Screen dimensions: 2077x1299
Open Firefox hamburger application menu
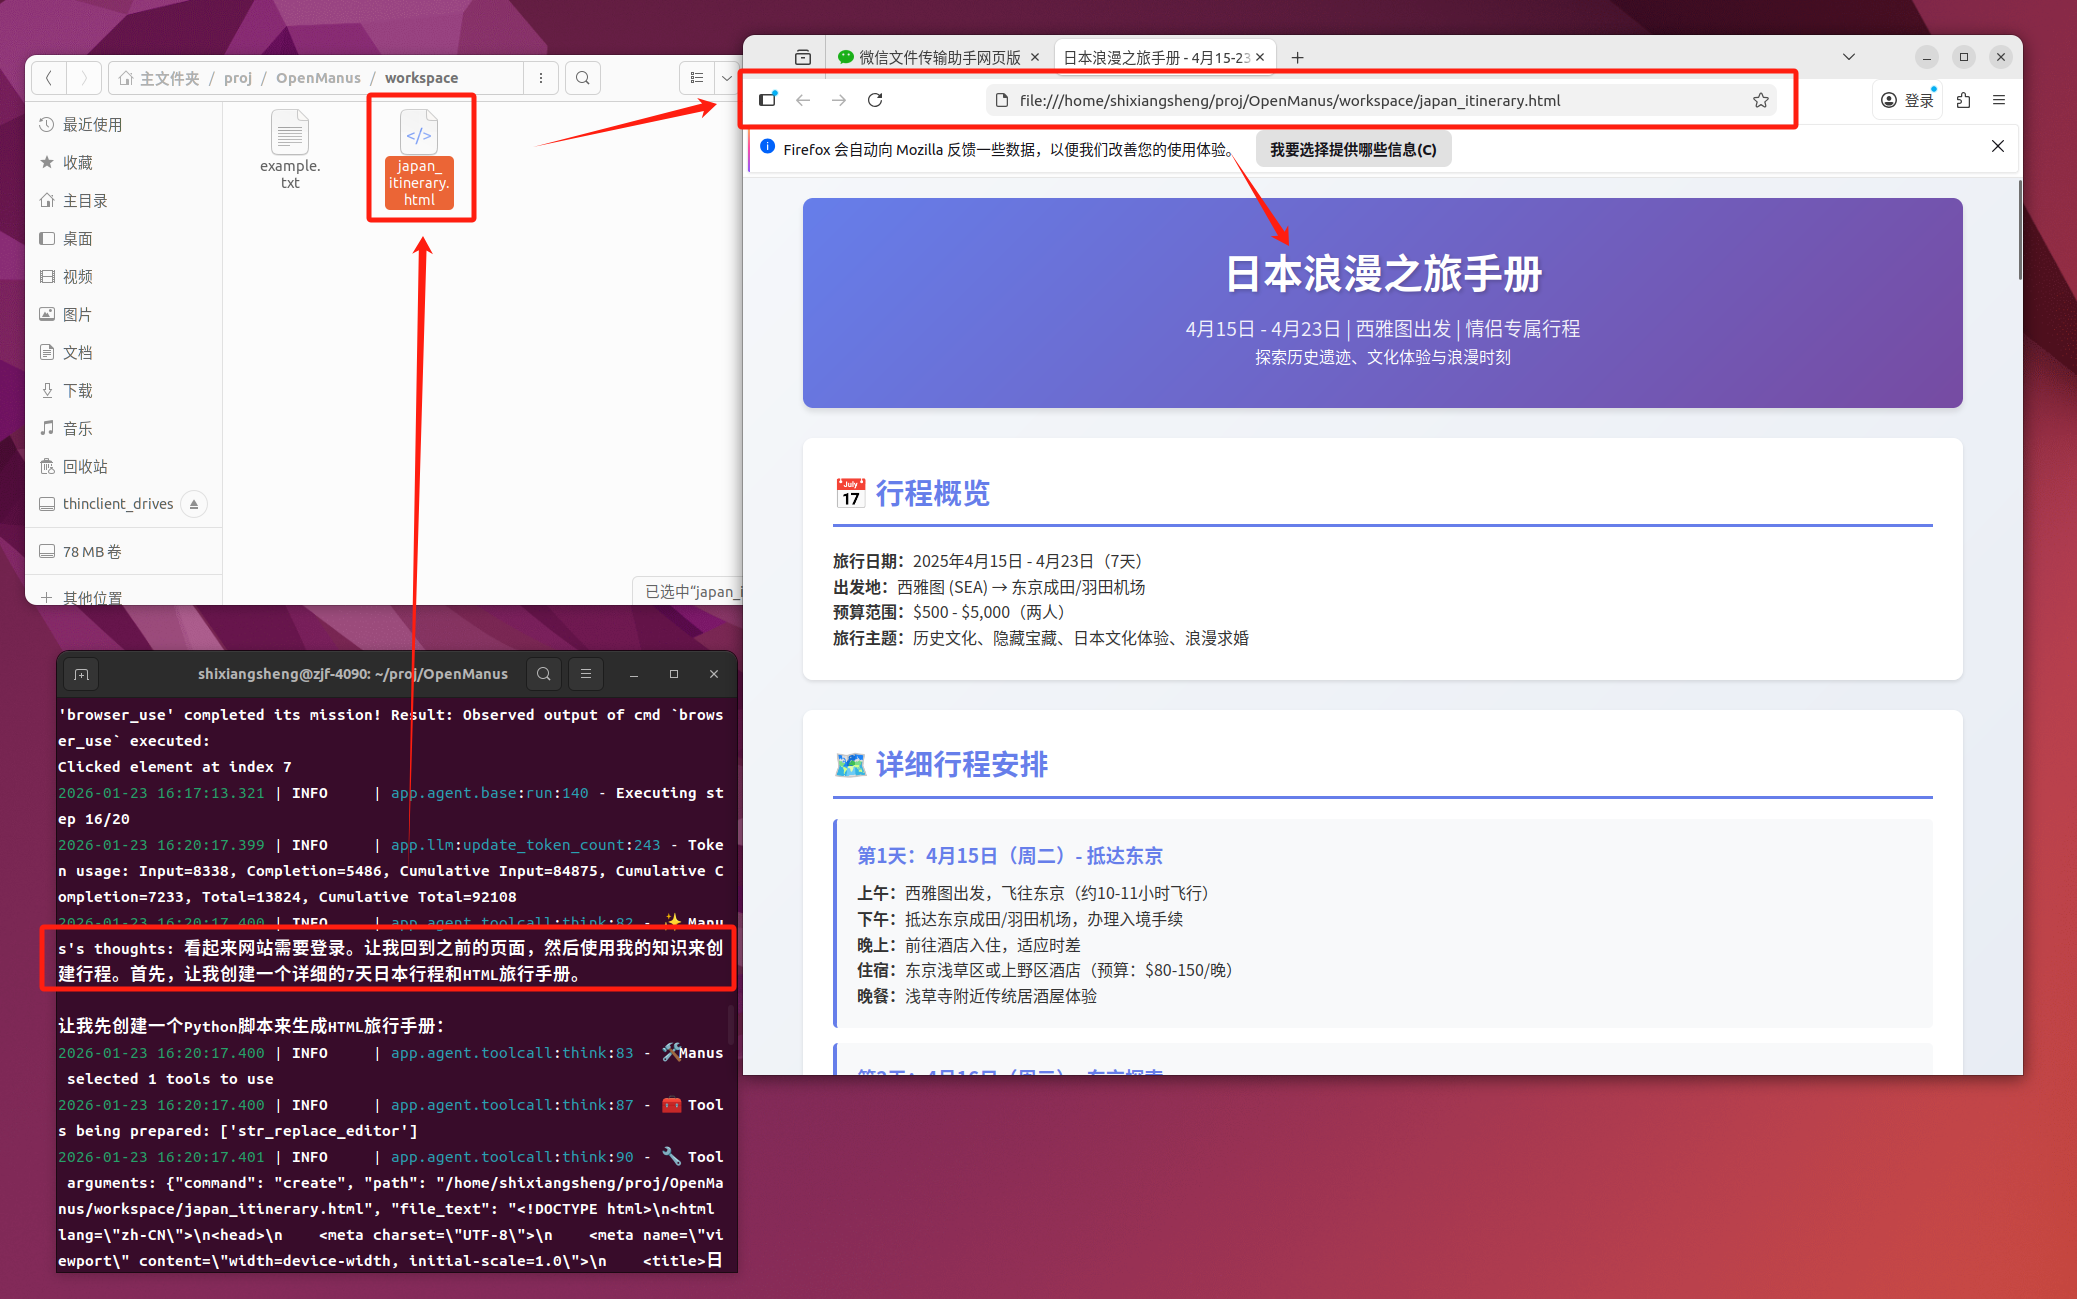1999,100
